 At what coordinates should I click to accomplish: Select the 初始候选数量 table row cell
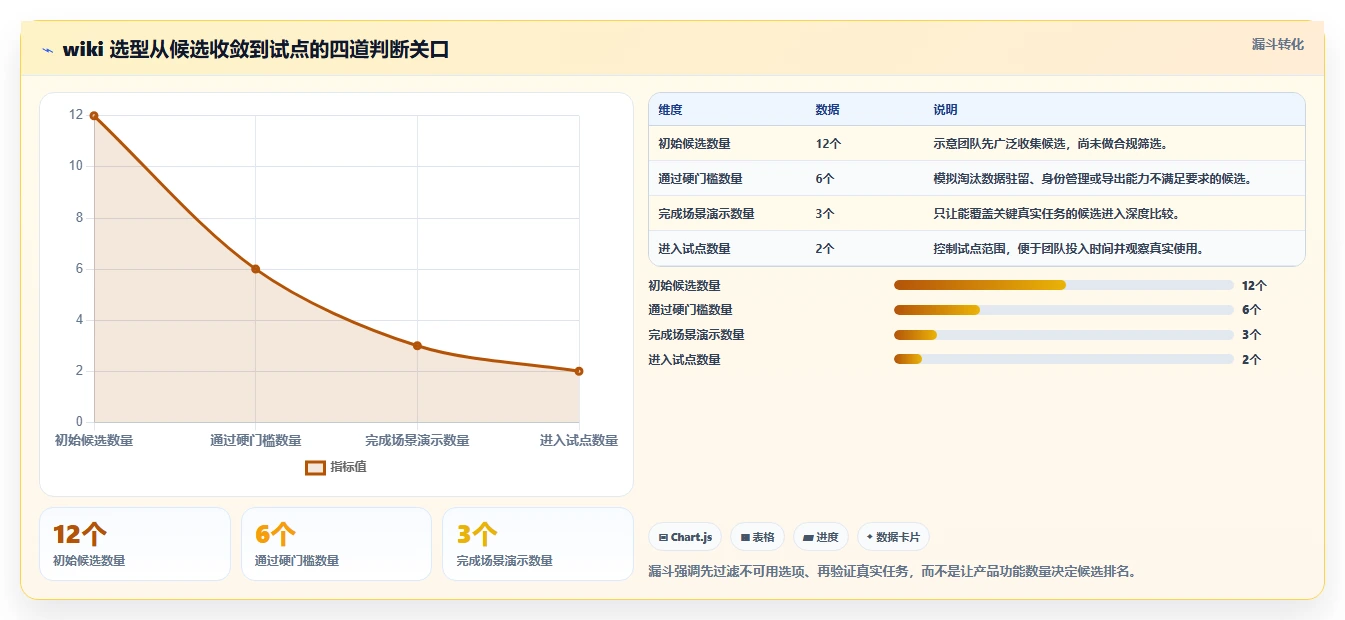click(694, 144)
